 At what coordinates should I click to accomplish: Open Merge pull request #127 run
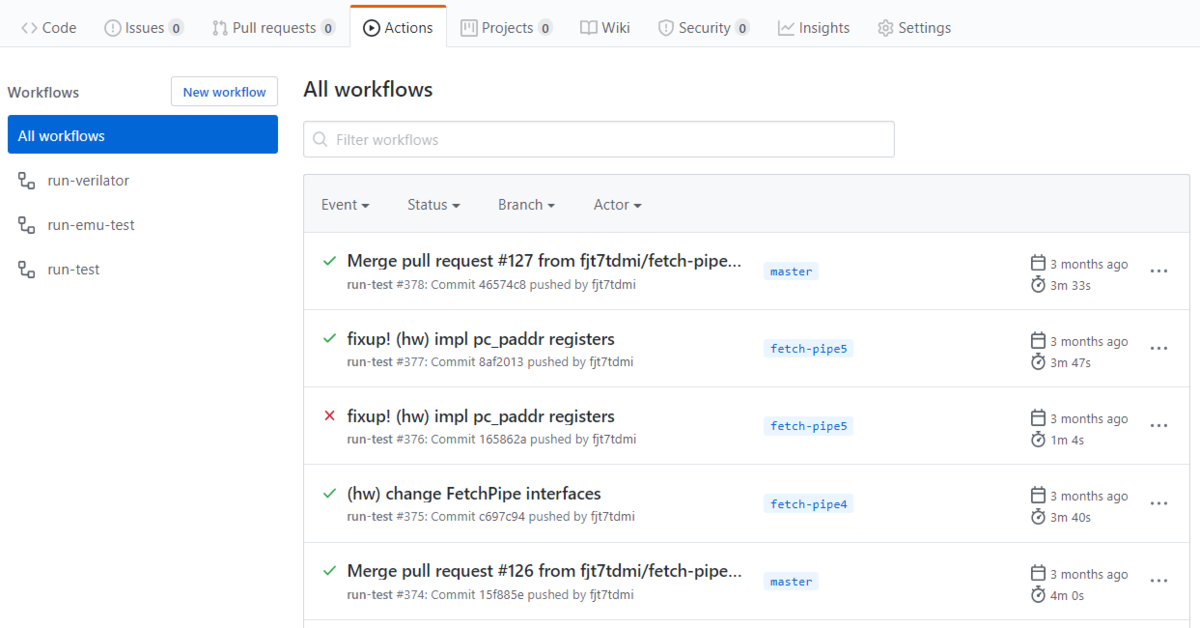(544, 261)
